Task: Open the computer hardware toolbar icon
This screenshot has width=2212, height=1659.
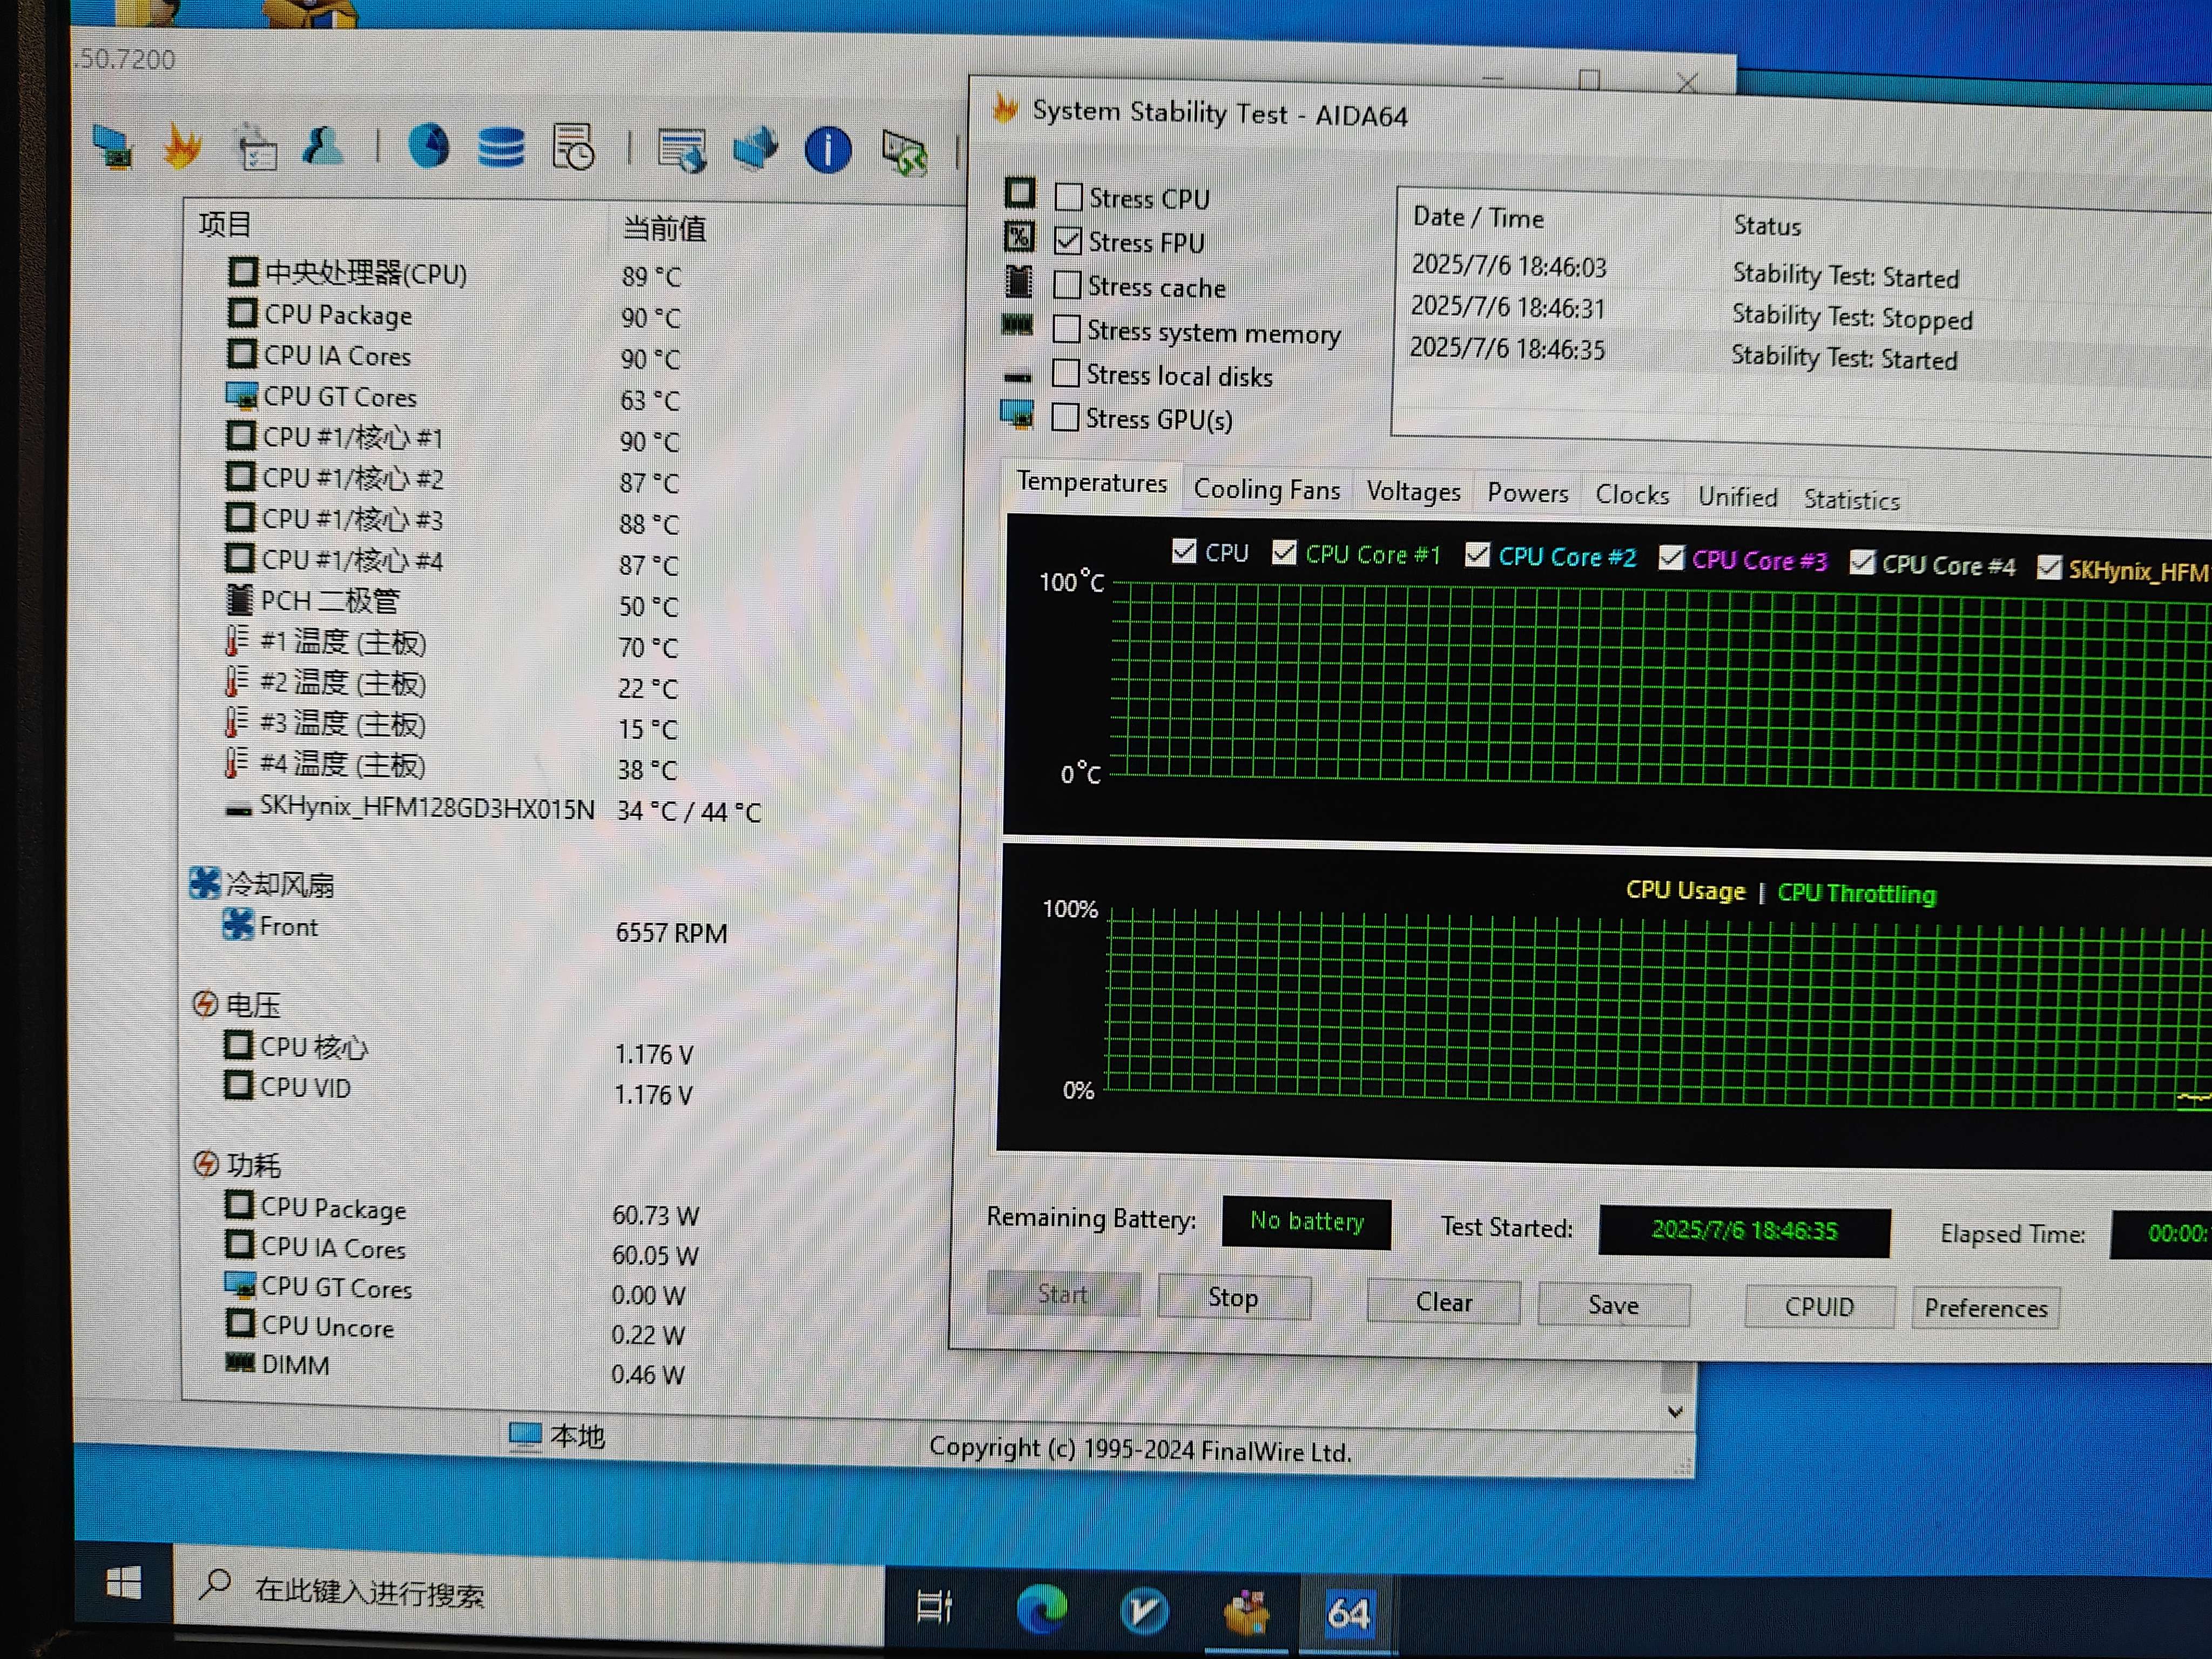Action: pos(113,148)
